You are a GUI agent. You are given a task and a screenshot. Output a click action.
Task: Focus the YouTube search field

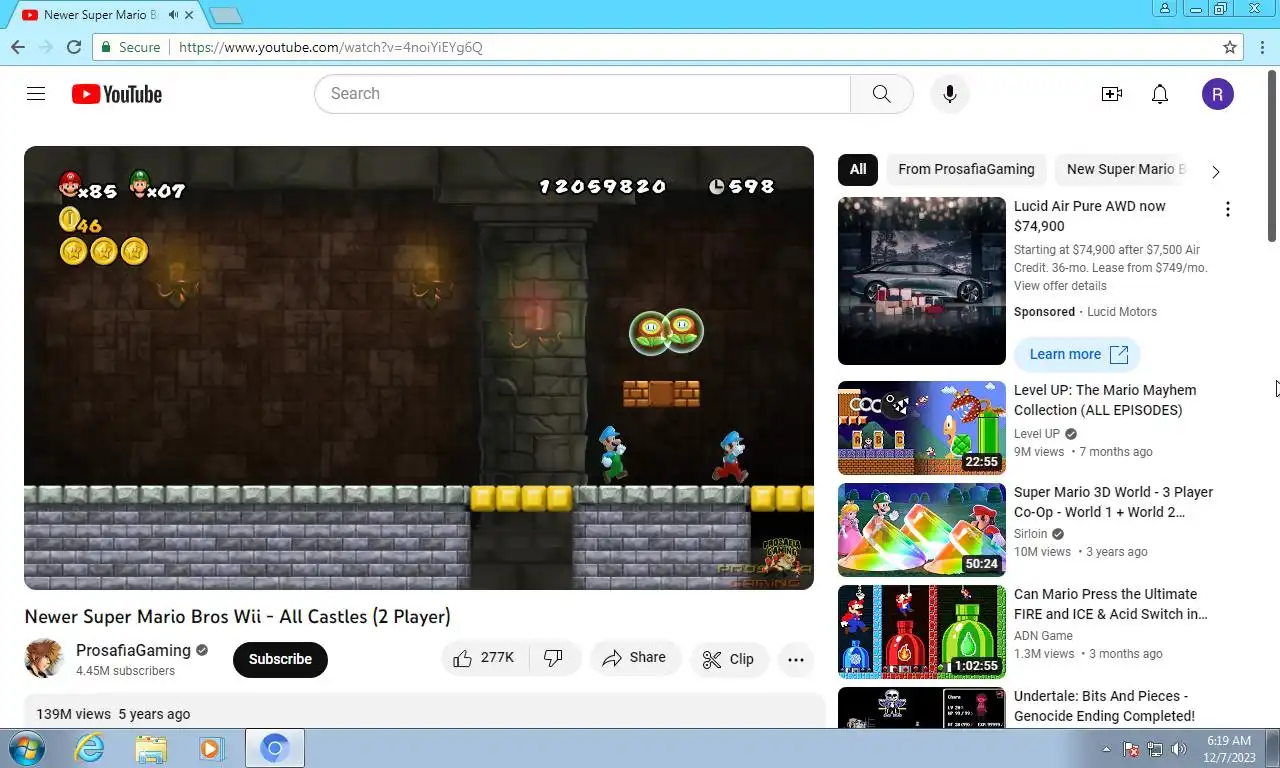pos(582,94)
